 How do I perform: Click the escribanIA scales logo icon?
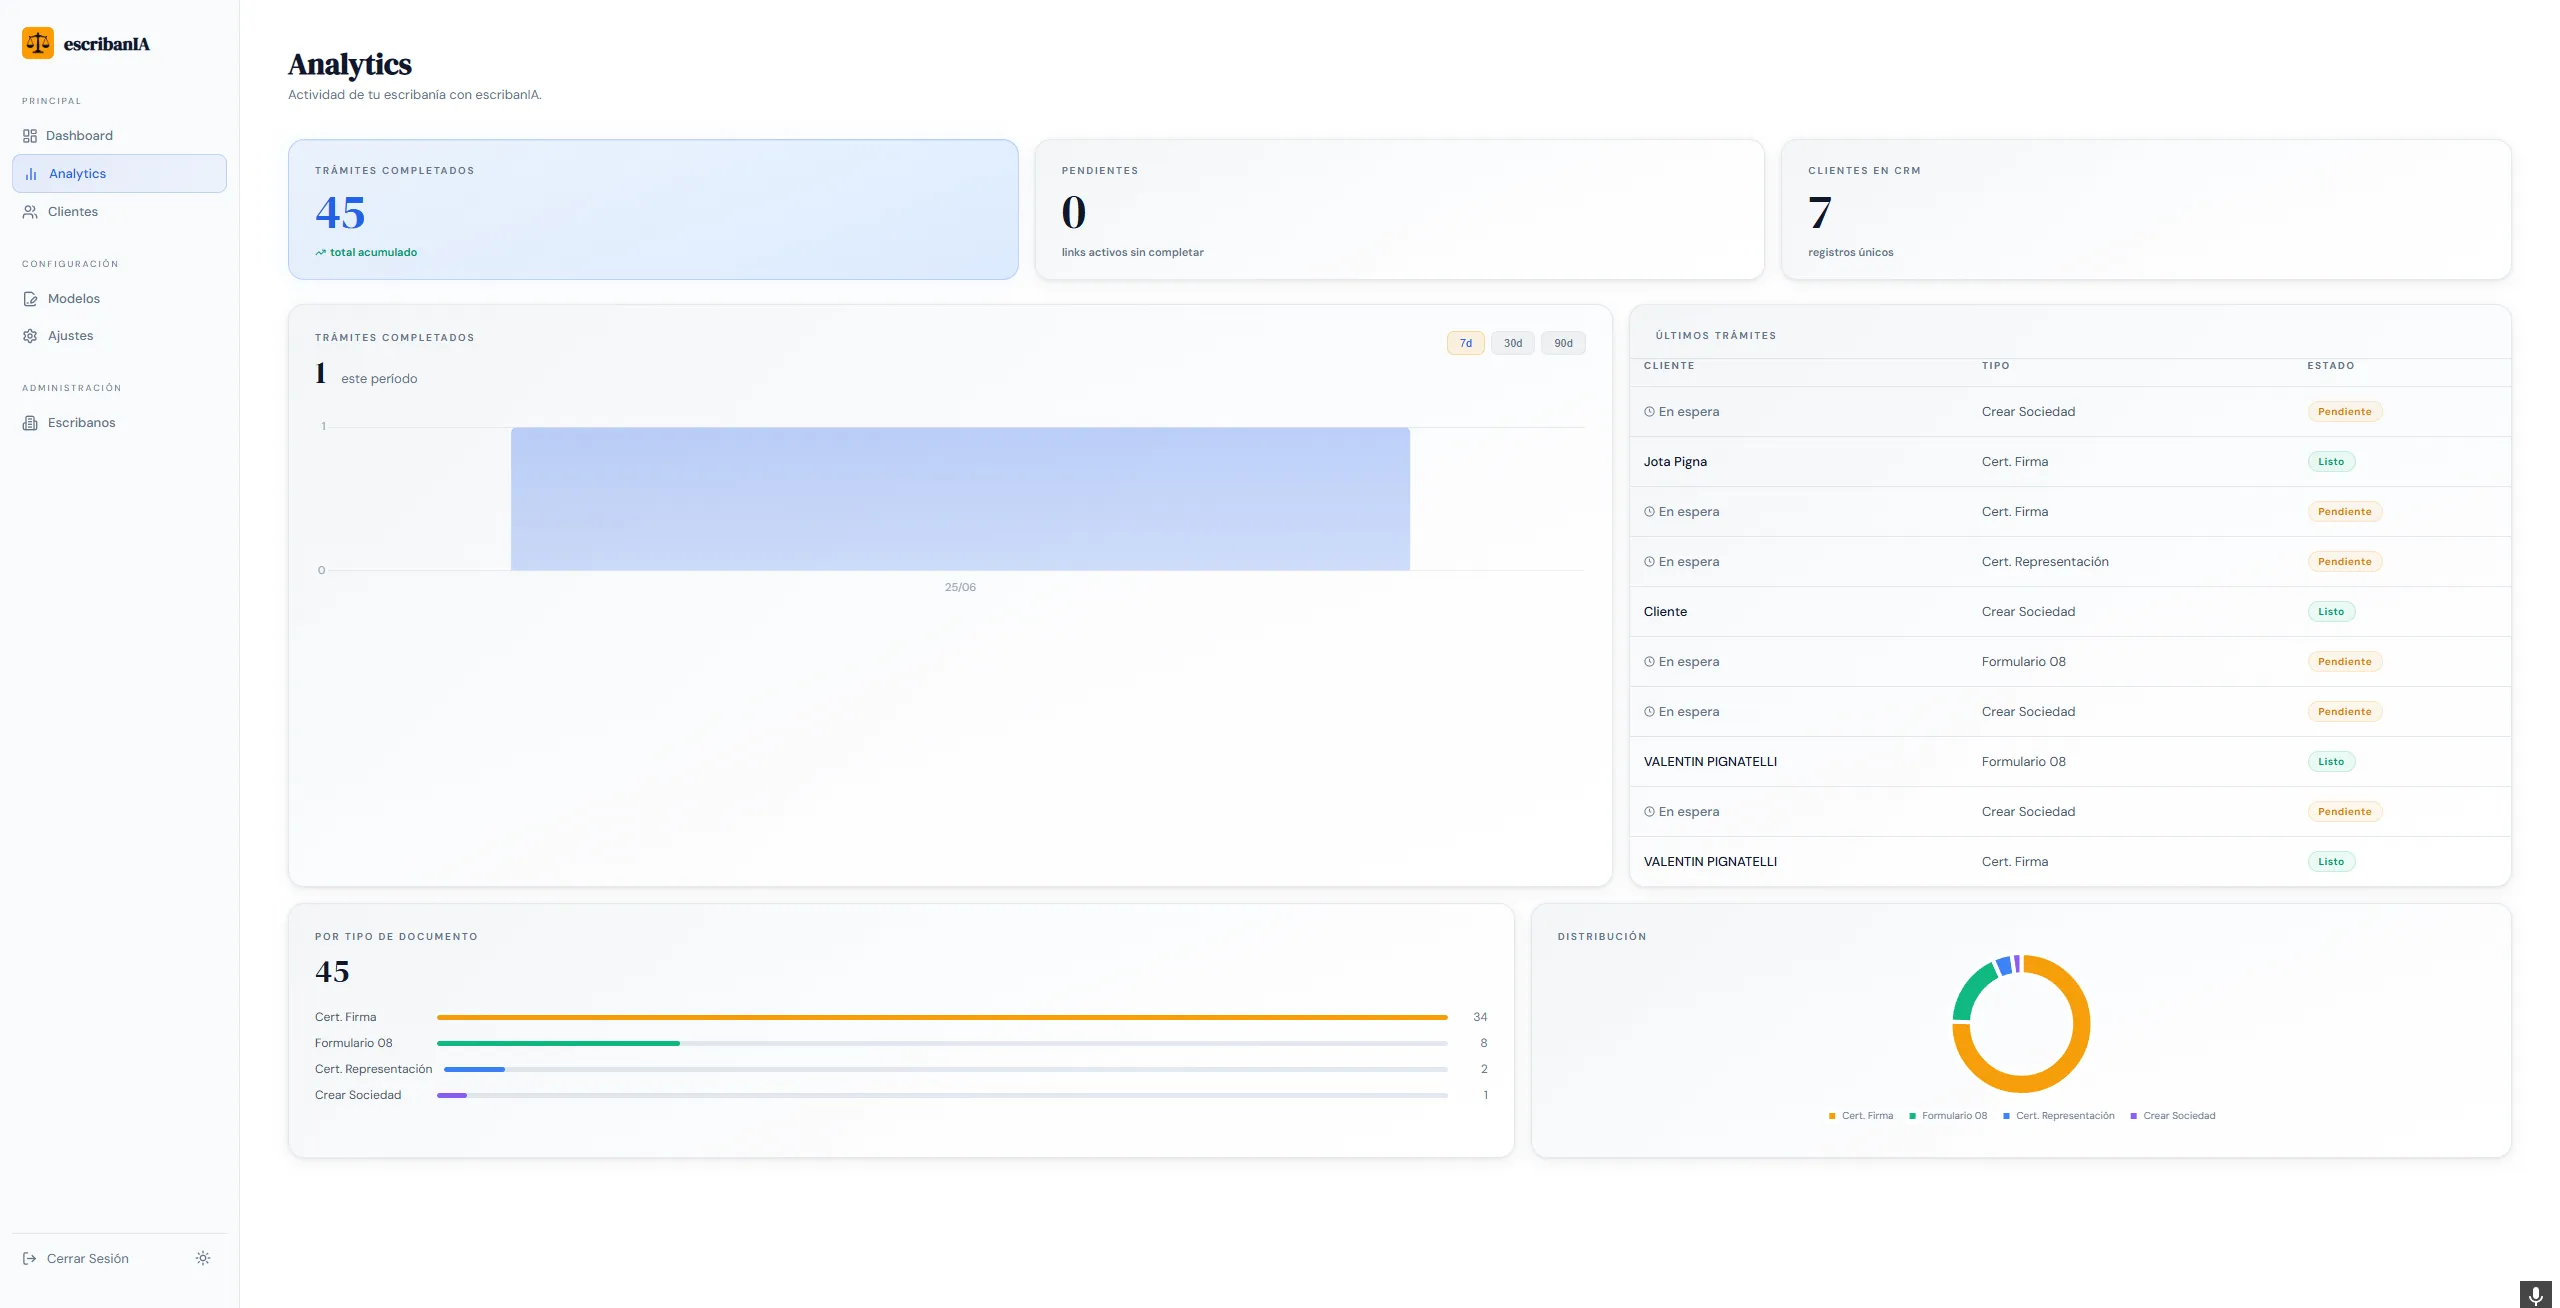[38, 43]
